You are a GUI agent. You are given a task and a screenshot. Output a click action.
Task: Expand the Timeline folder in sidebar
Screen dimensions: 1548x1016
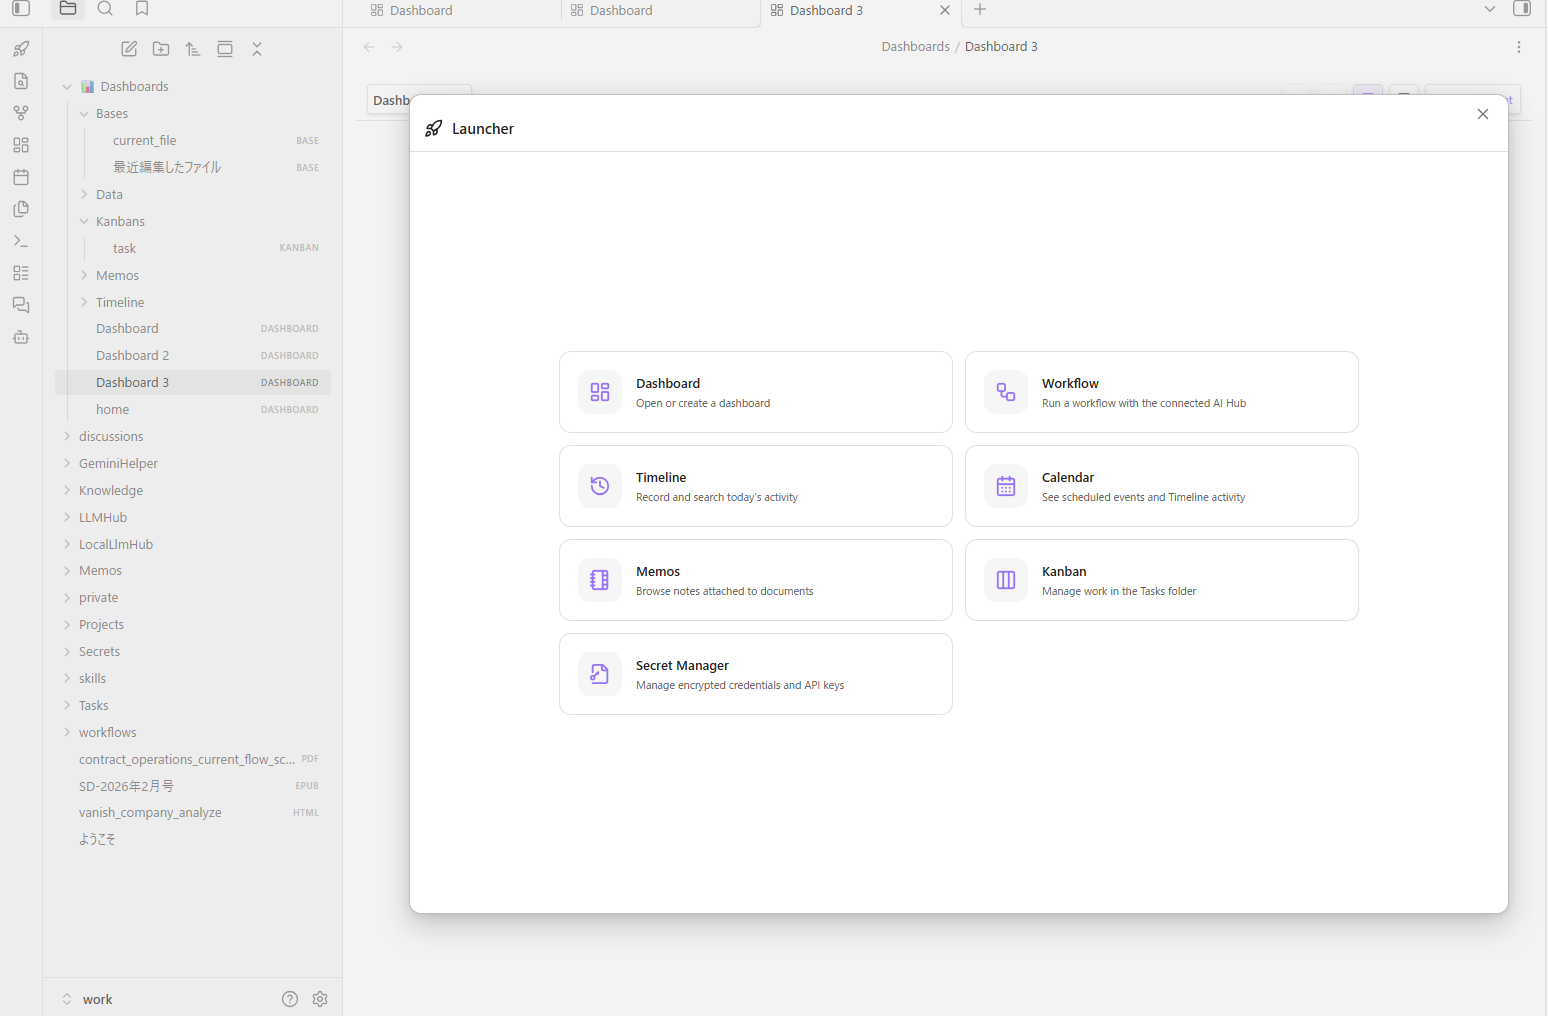pyautogui.click(x=84, y=302)
